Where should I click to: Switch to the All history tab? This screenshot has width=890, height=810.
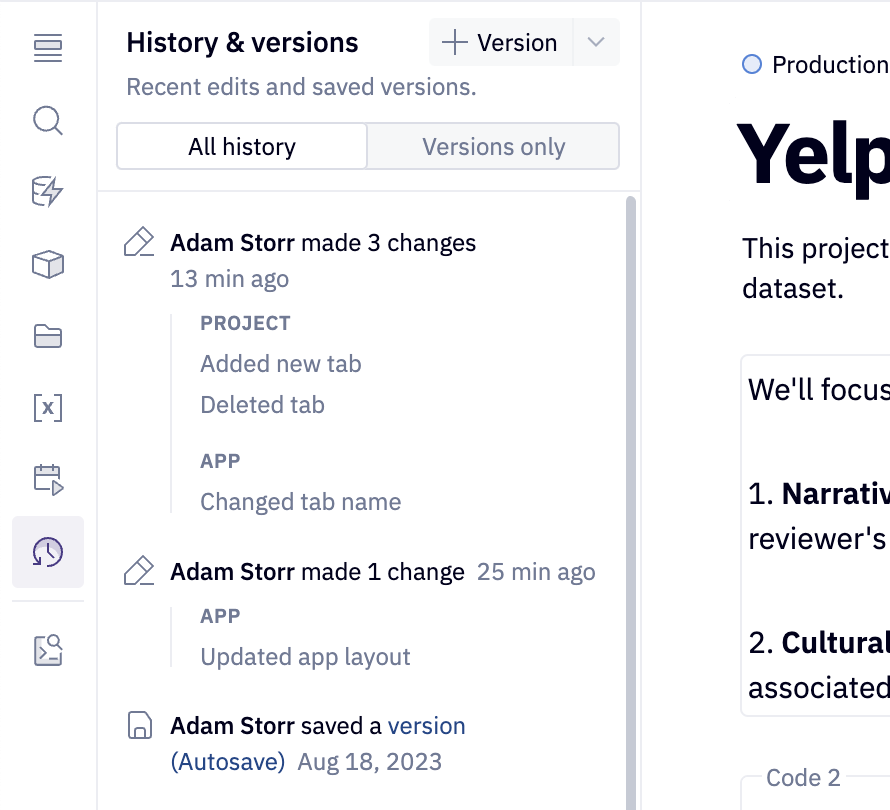pyautogui.click(x=241, y=146)
